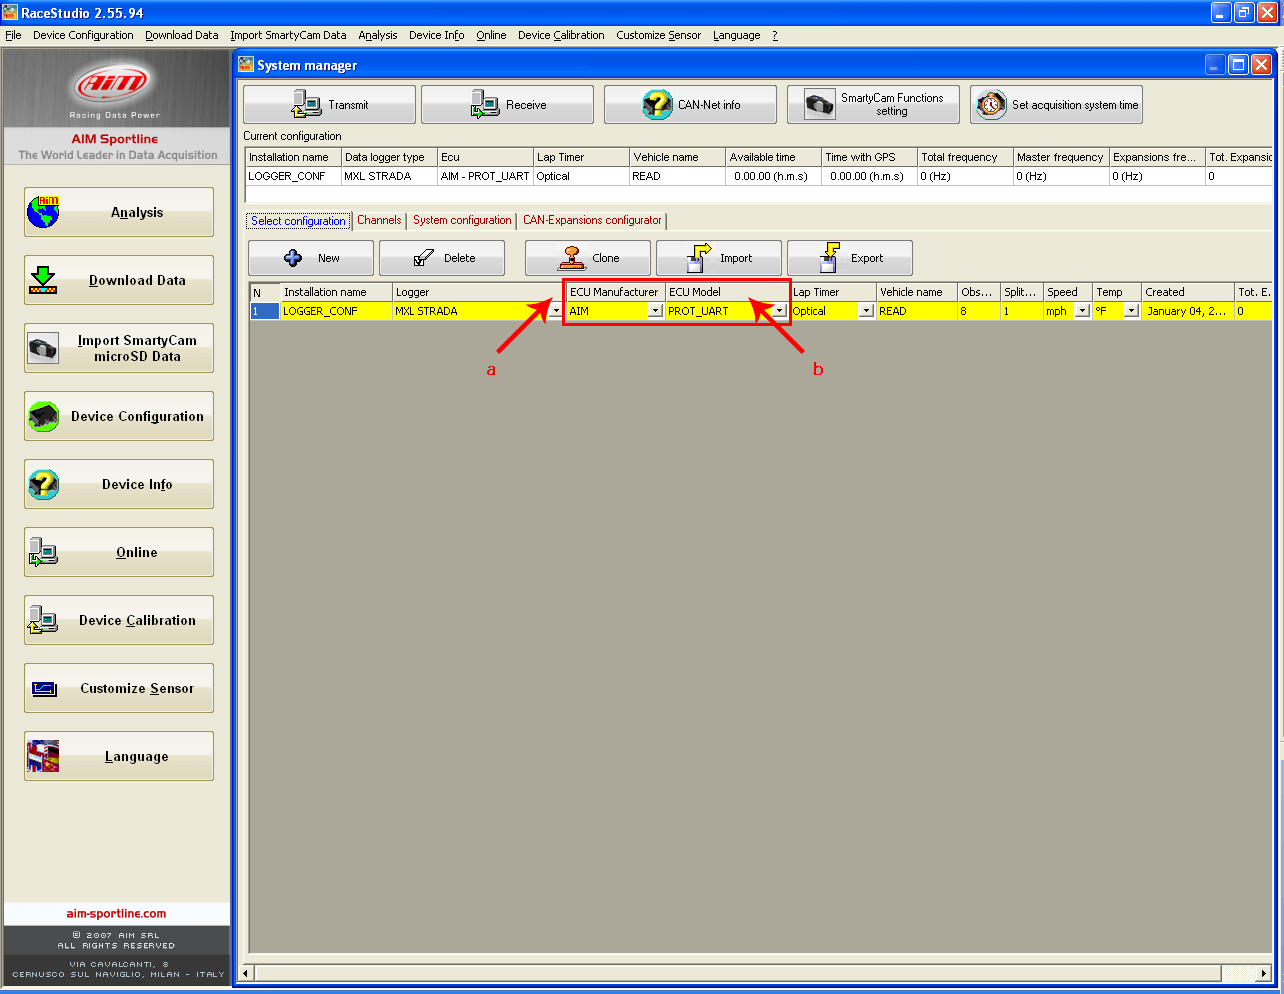
Task: Switch to the CAN-Expansions configurator tab
Action: (x=592, y=220)
